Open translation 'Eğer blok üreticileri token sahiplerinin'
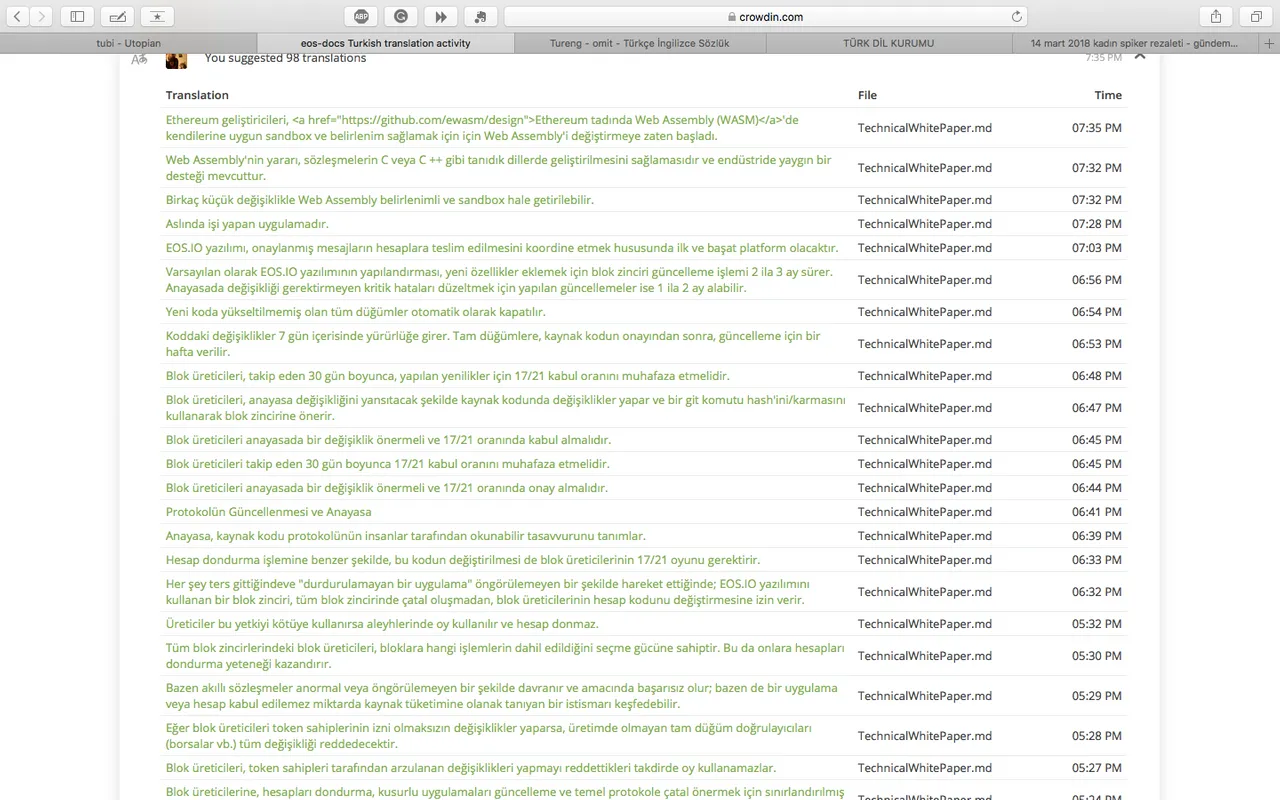The image size is (1280, 800). tap(488, 736)
